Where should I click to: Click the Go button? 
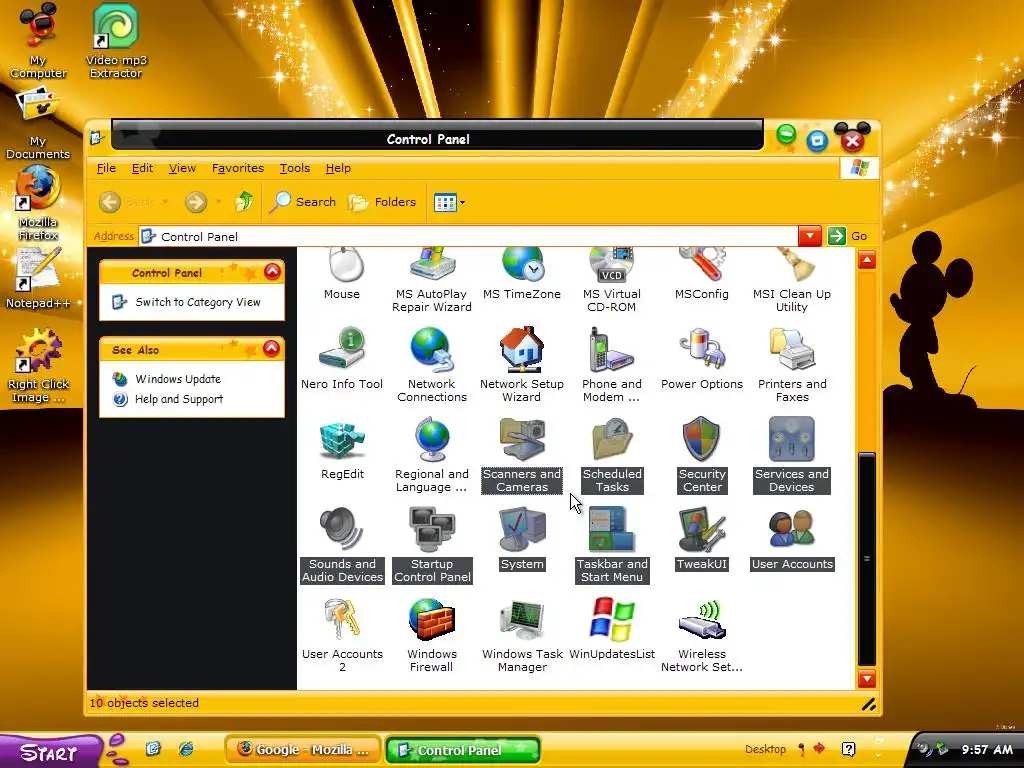click(848, 236)
